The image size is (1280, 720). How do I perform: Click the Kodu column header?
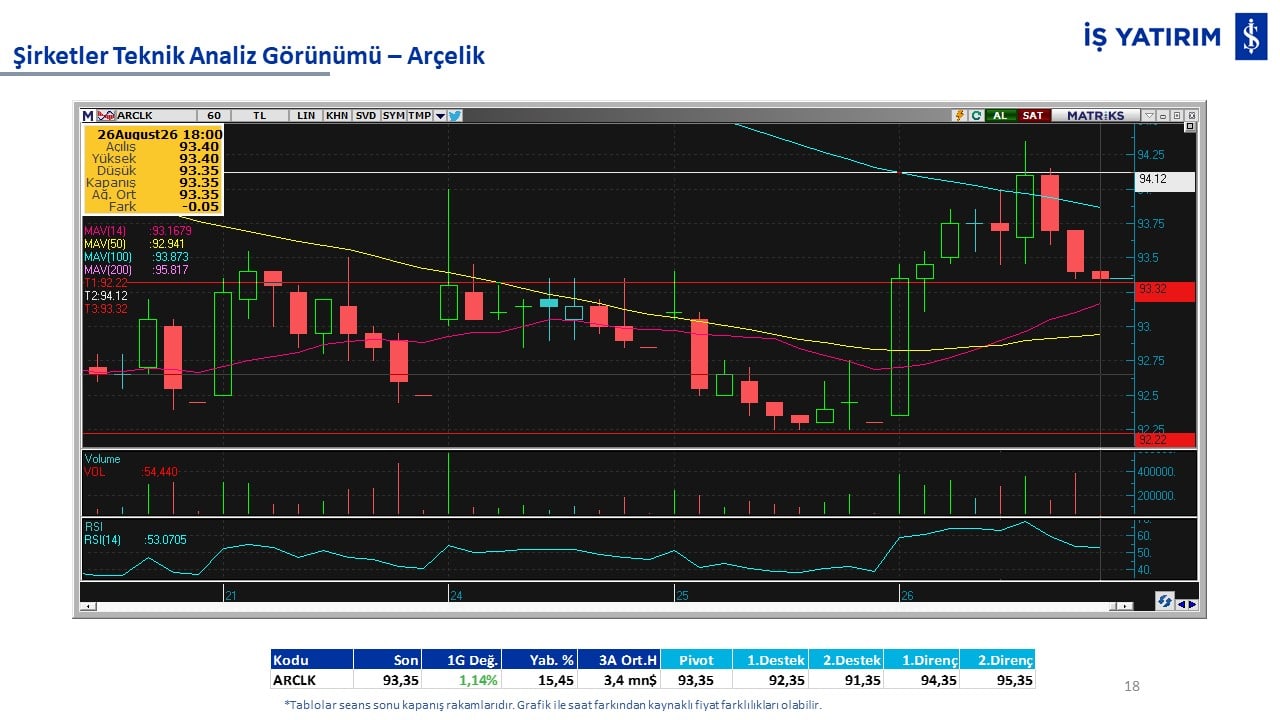tap(312, 659)
